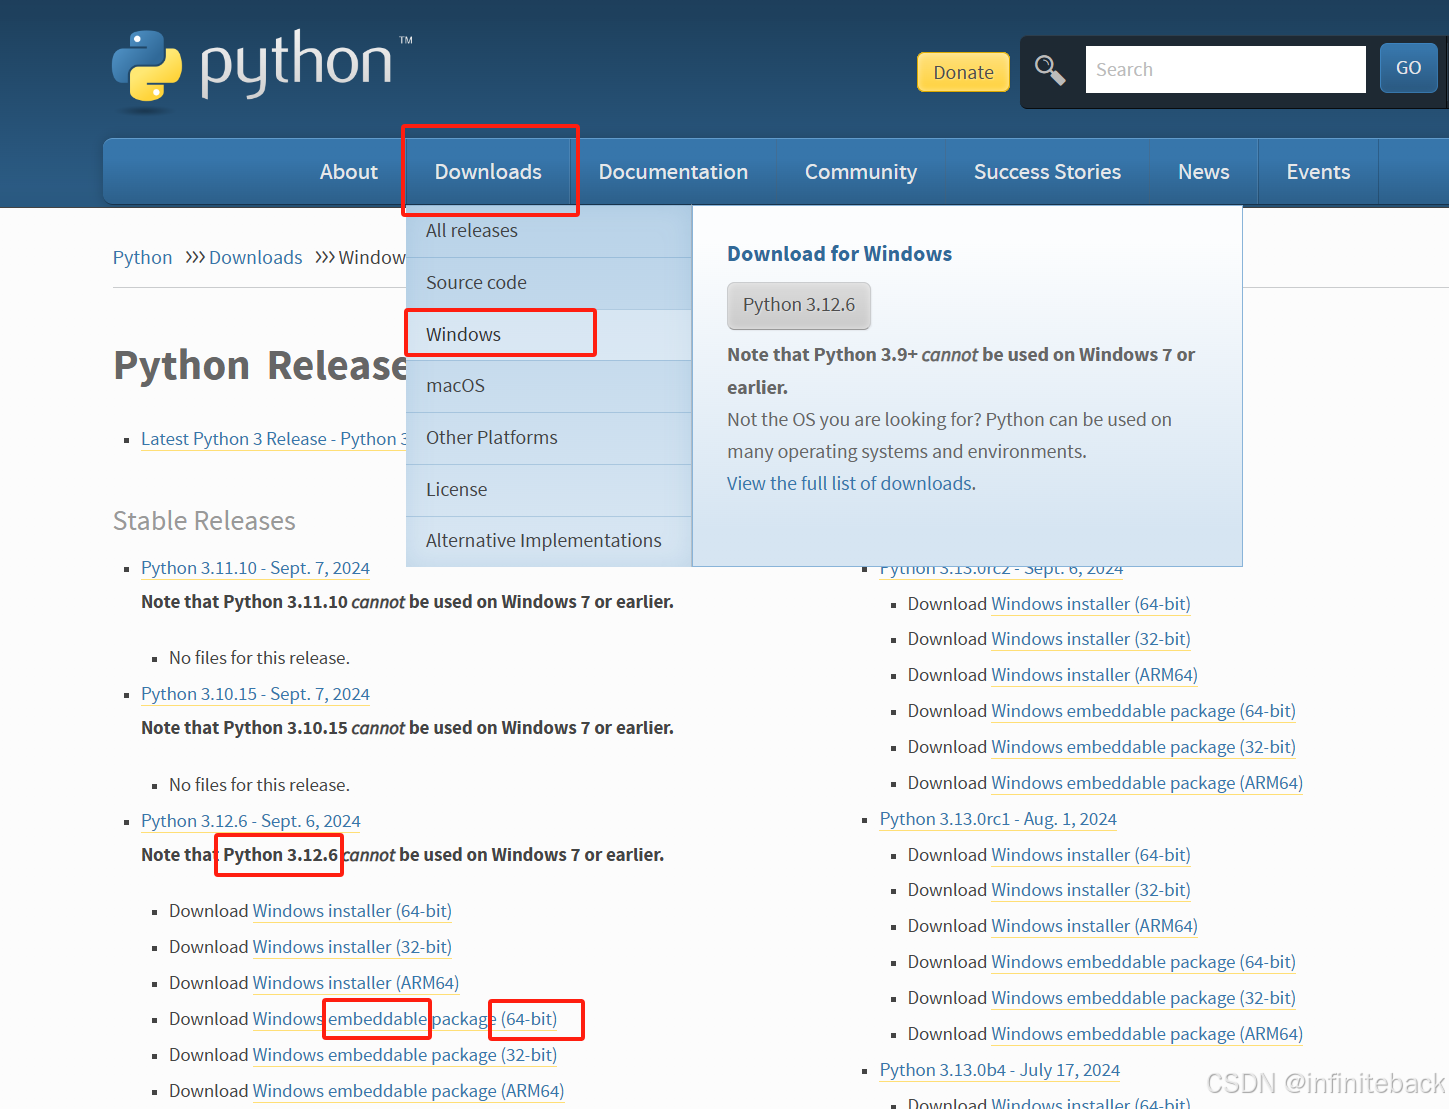Download 3.13.0rc1 embeddable package (32-bit)
This screenshot has width=1449, height=1109.
coord(1144,998)
